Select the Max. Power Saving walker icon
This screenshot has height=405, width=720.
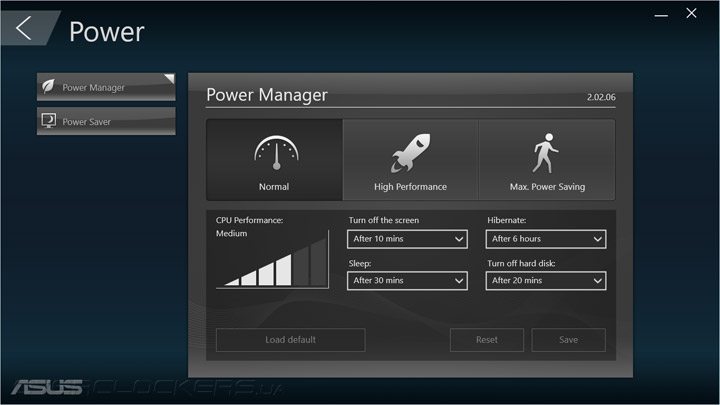pyautogui.click(x=546, y=153)
